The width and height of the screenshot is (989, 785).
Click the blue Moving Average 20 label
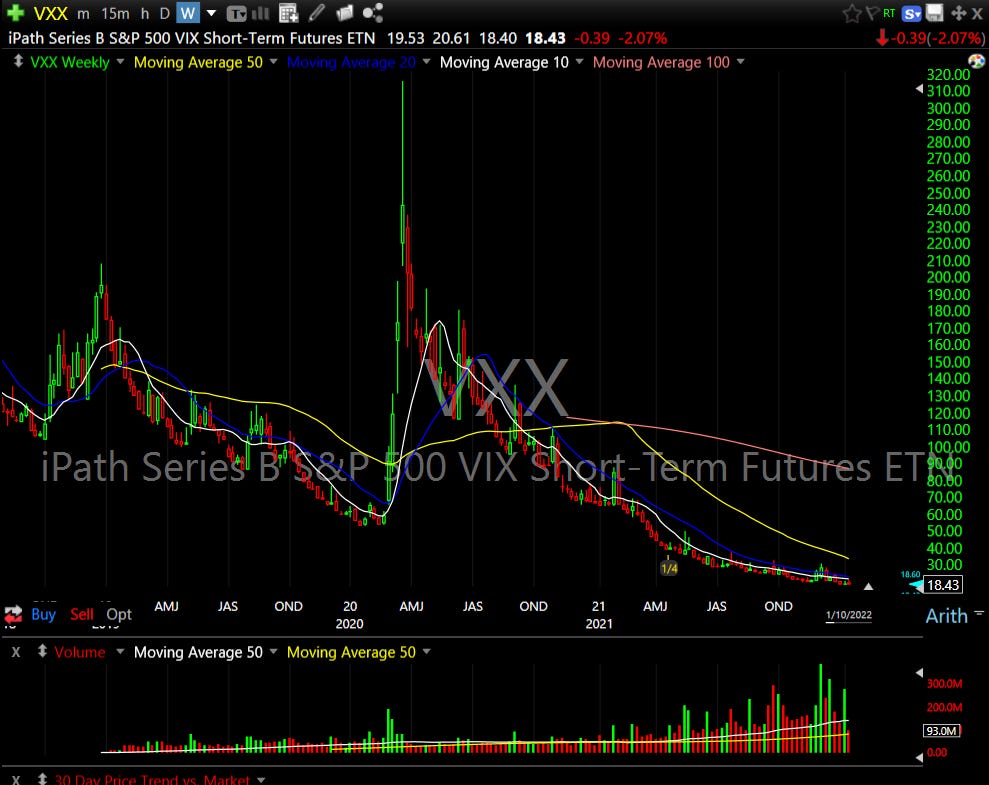pyautogui.click(x=351, y=62)
